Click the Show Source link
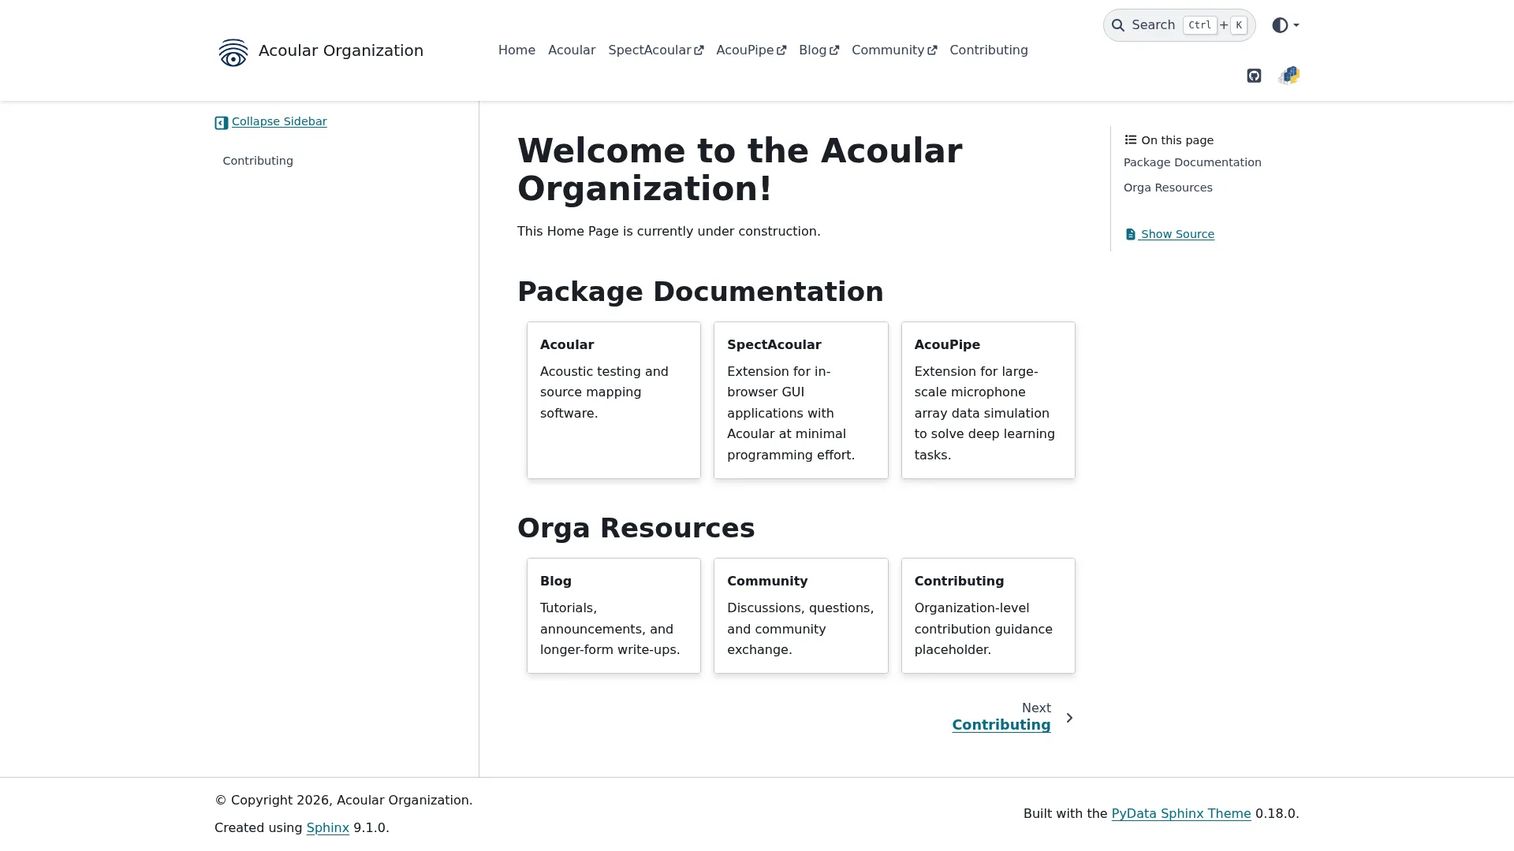This screenshot has width=1514, height=851. point(1170,234)
